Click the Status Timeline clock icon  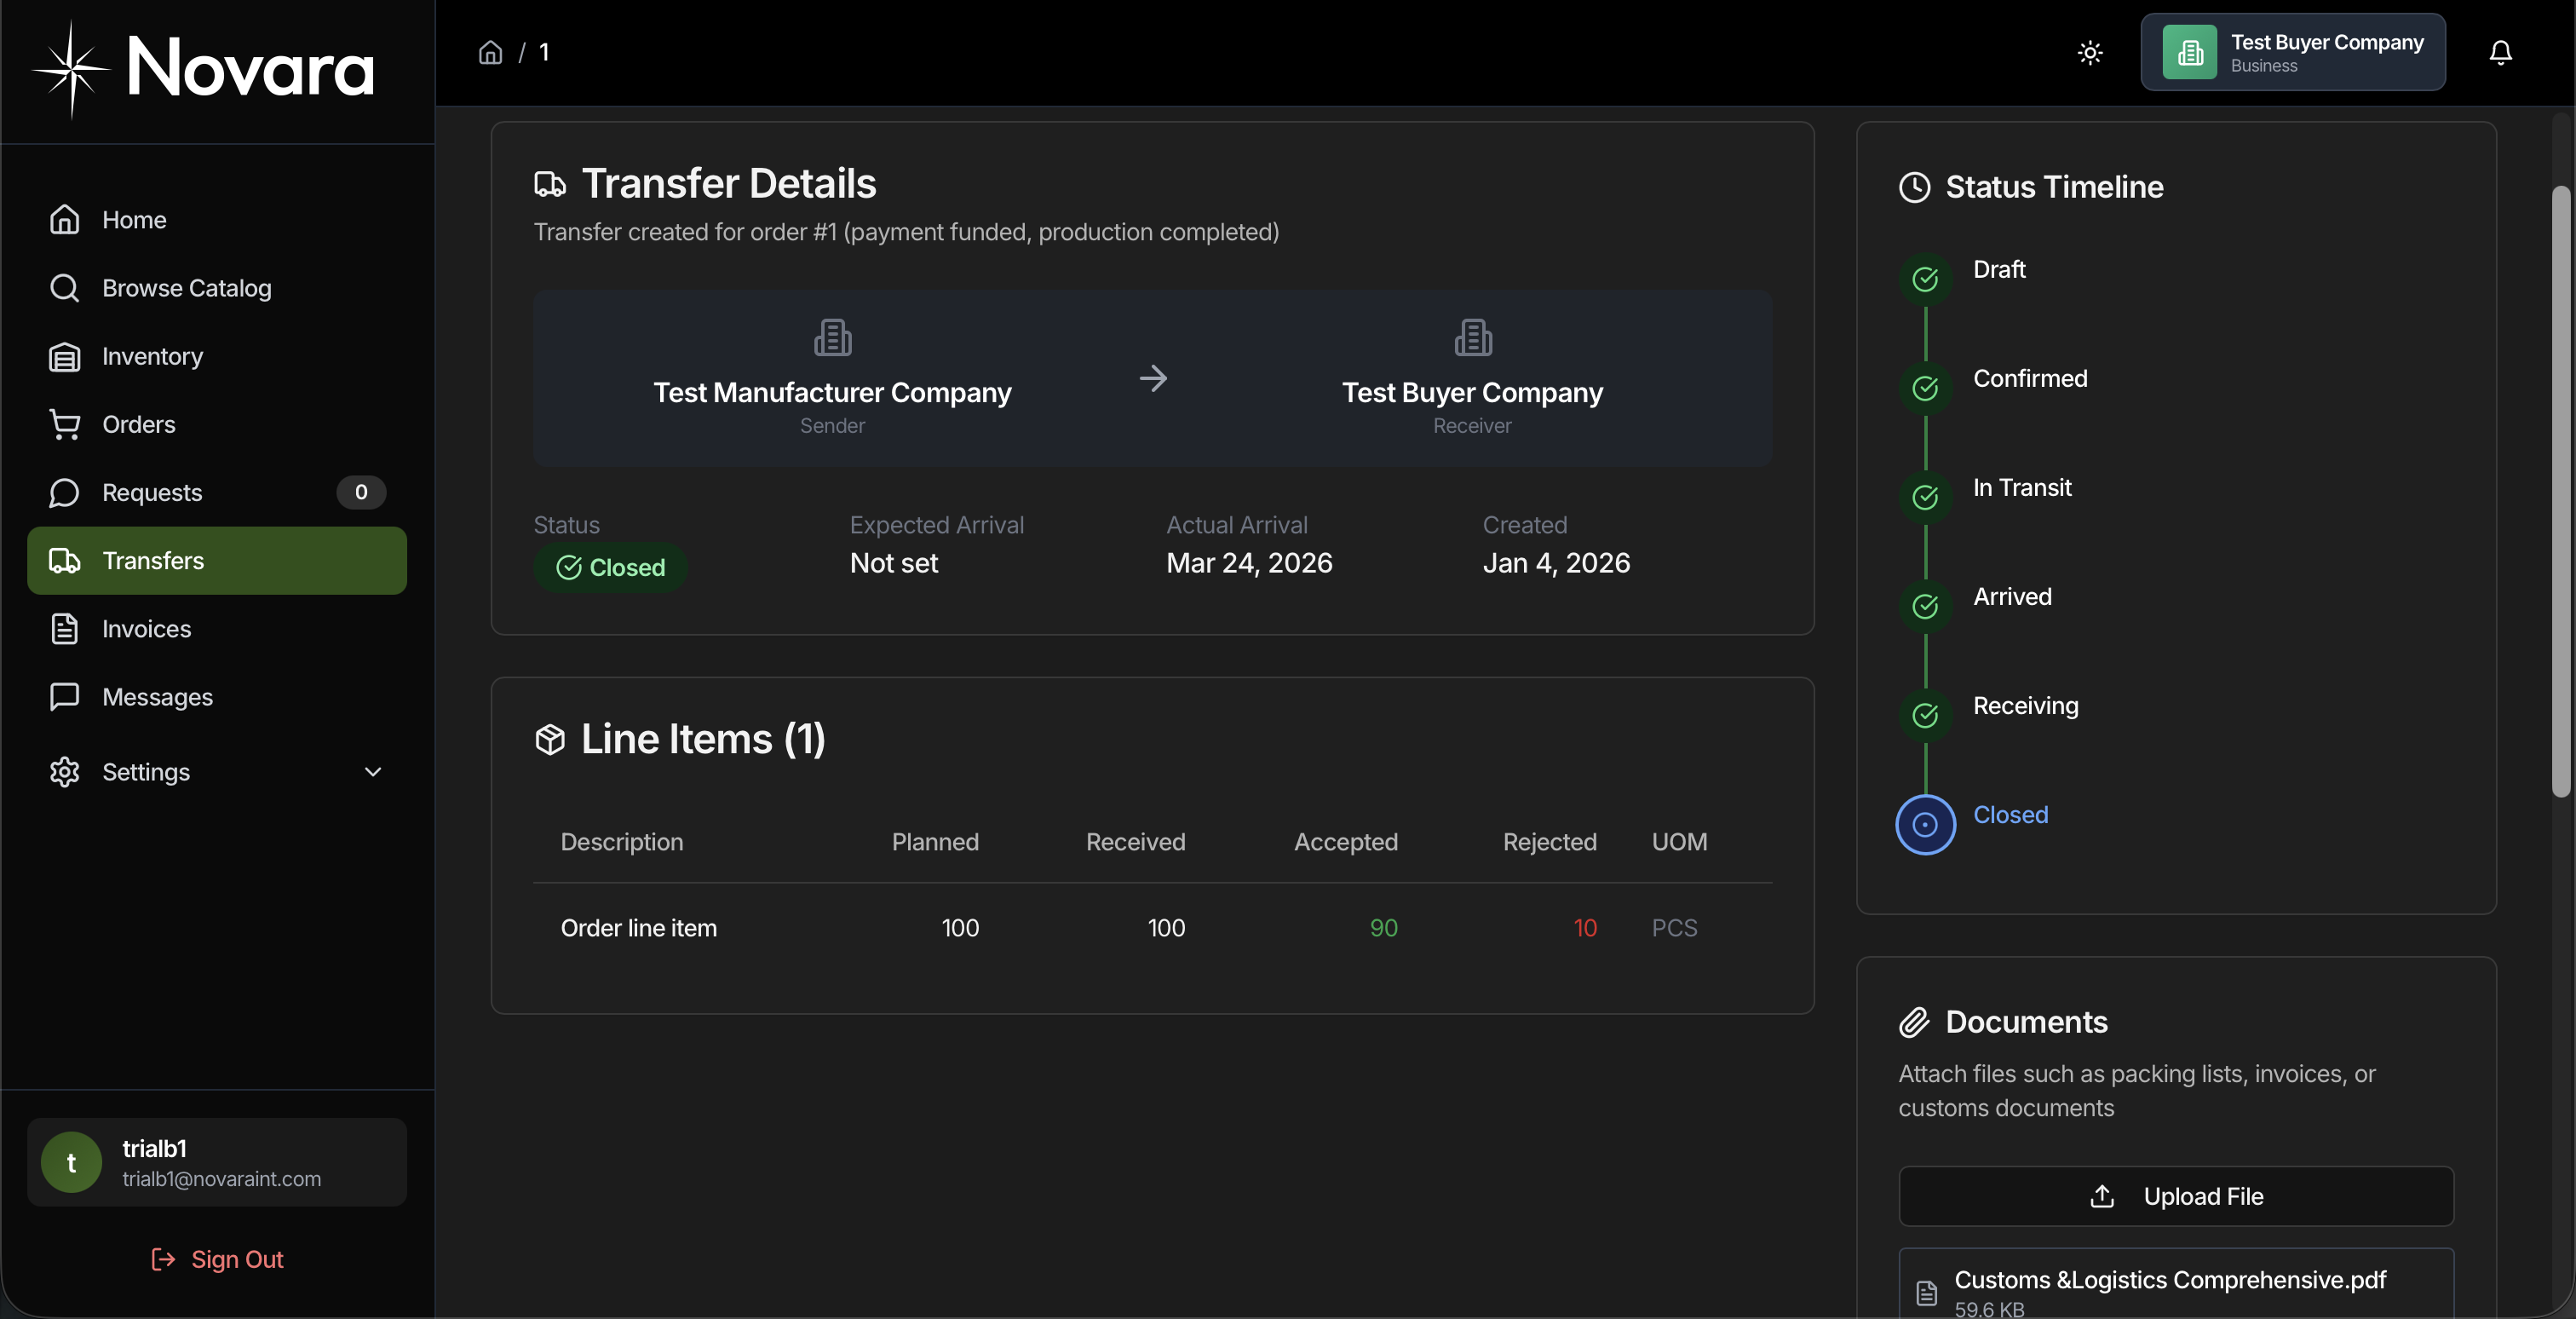pos(1914,187)
